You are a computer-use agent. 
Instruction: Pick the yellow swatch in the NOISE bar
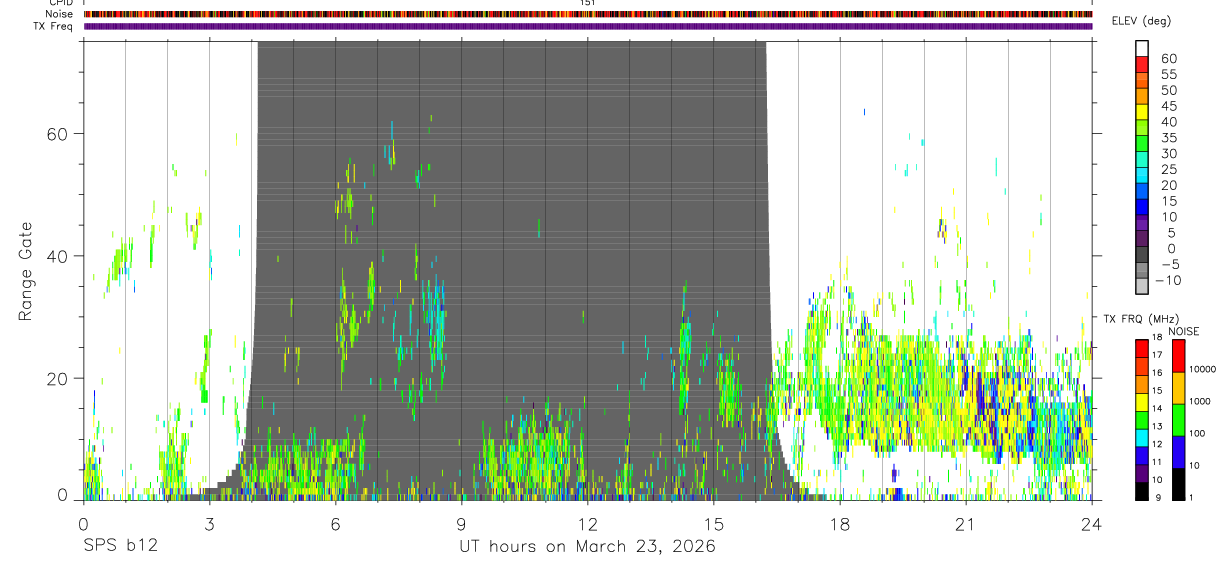1179,388
